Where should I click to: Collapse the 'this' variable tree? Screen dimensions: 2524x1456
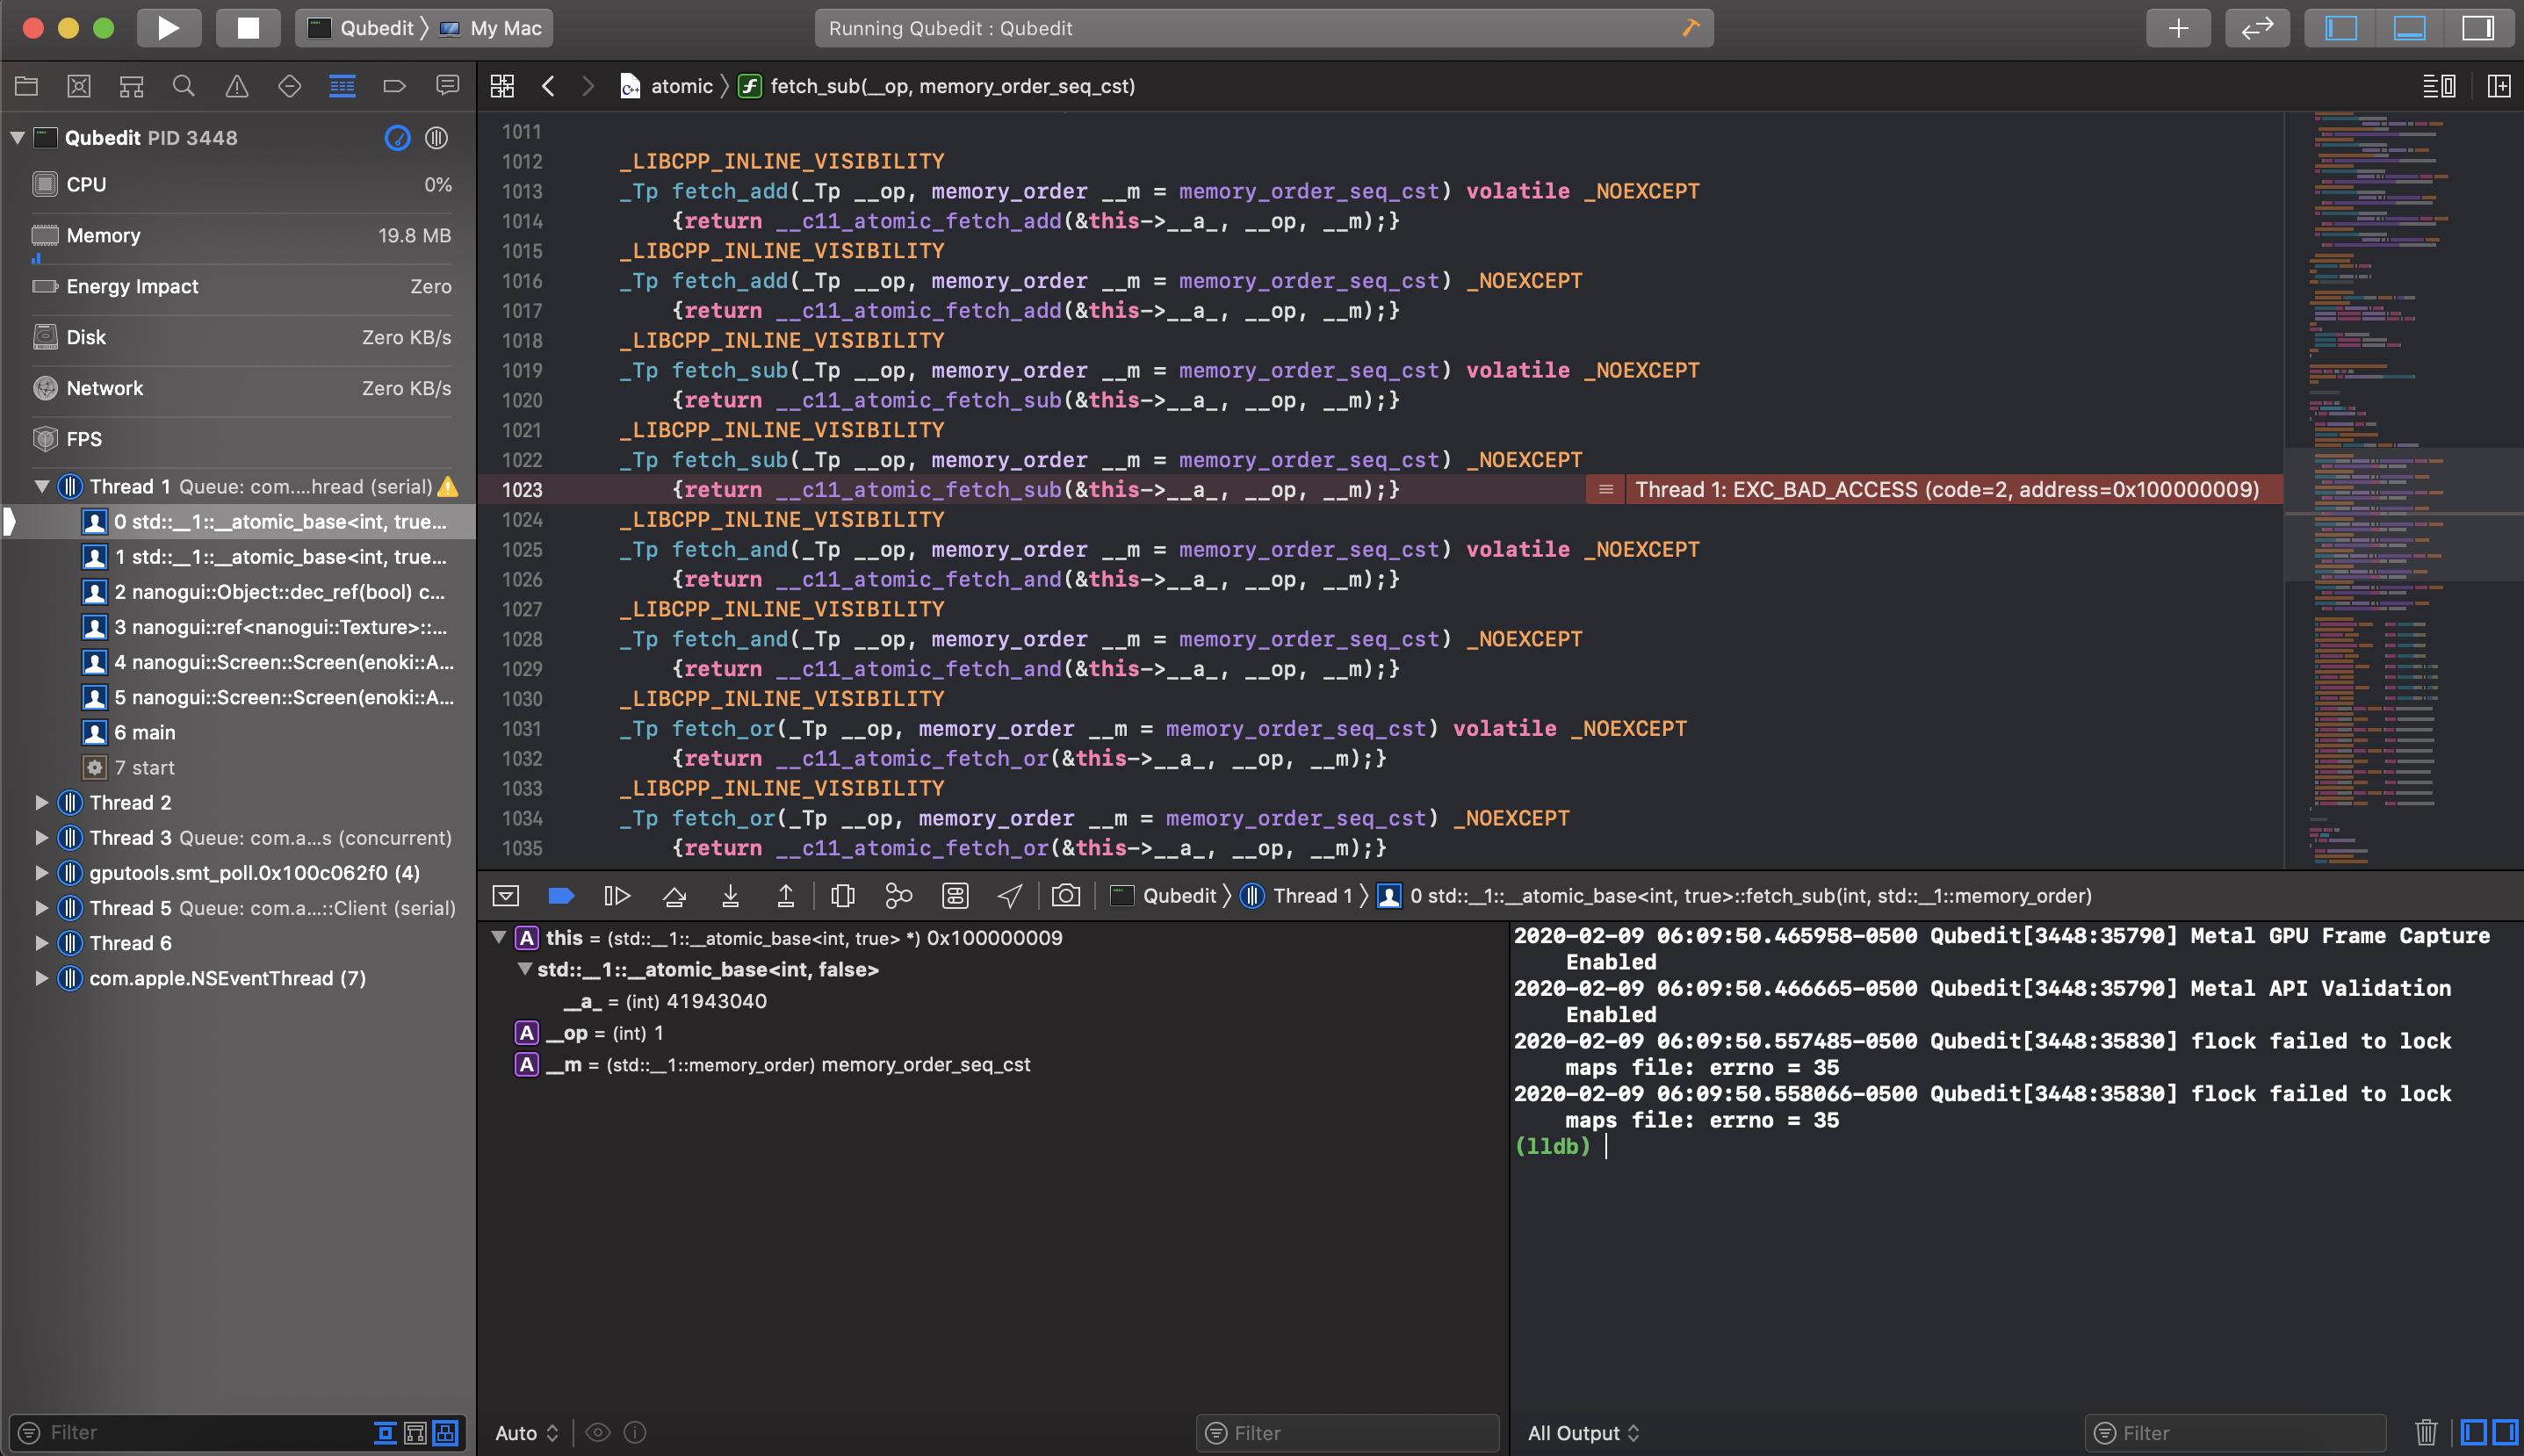pyautogui.click(x=498, y=938)
